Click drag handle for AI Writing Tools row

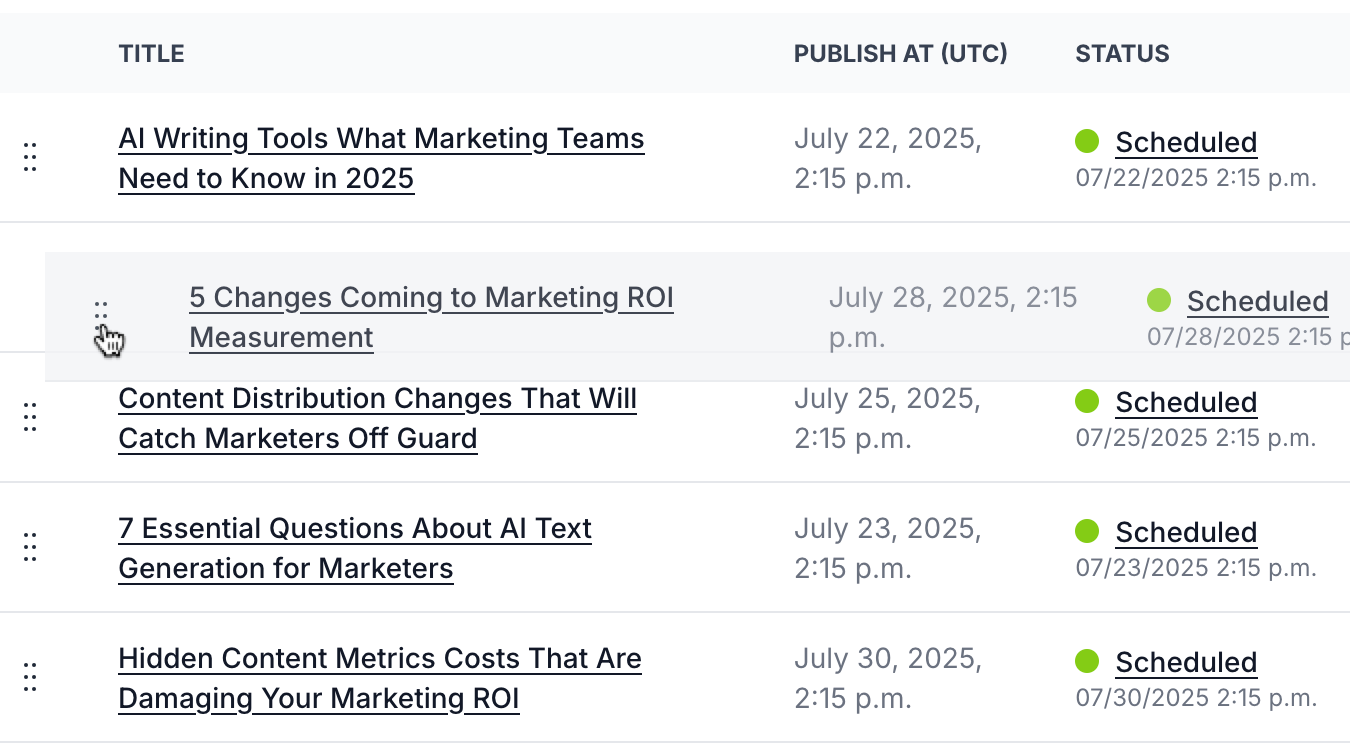click(30, 157)
